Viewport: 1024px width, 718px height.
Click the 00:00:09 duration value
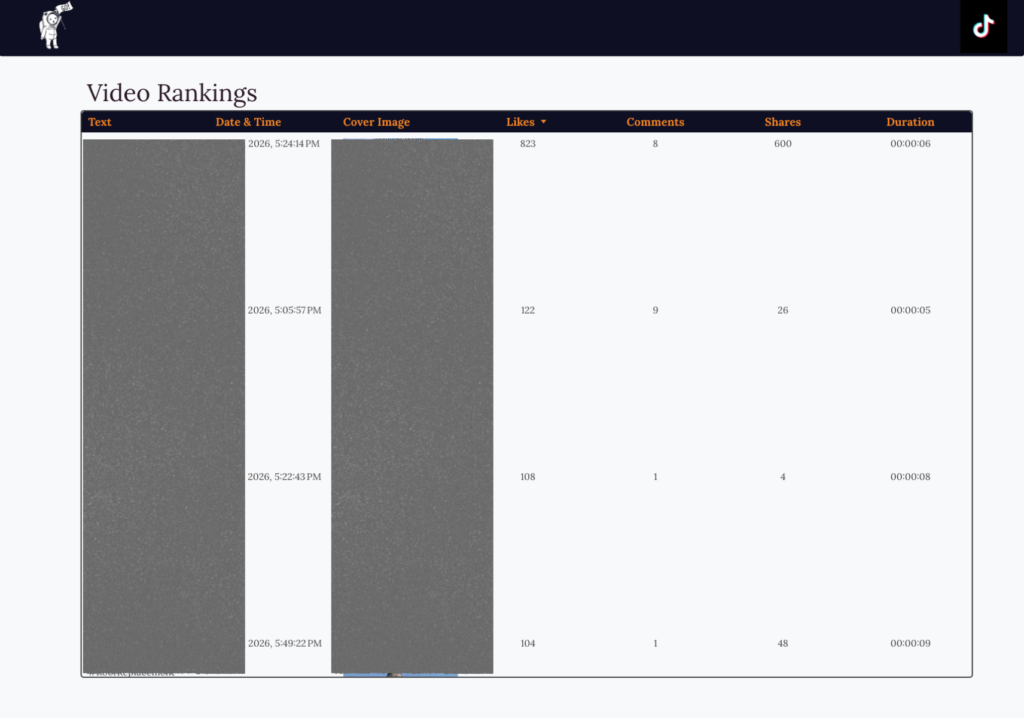coord(910,643)
